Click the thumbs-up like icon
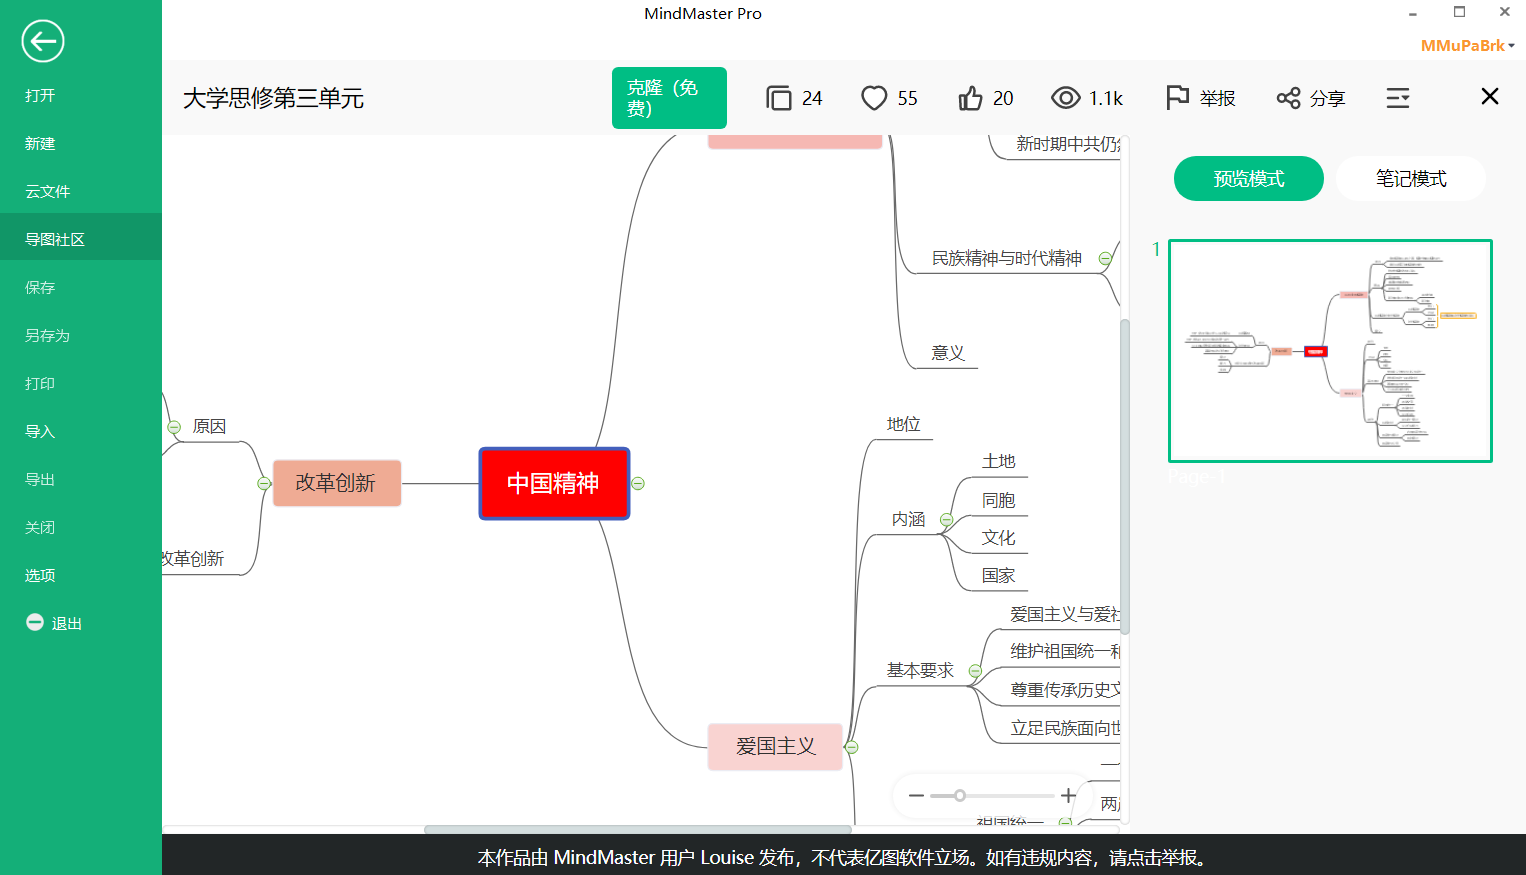 pos(970,98)
